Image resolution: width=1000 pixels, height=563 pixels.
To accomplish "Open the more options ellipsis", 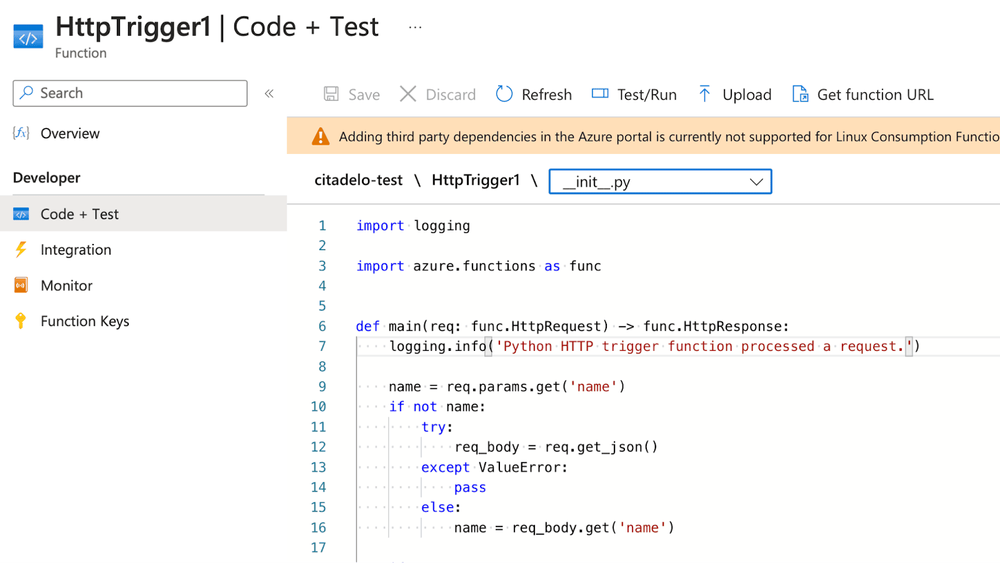I will pos(415,27).
